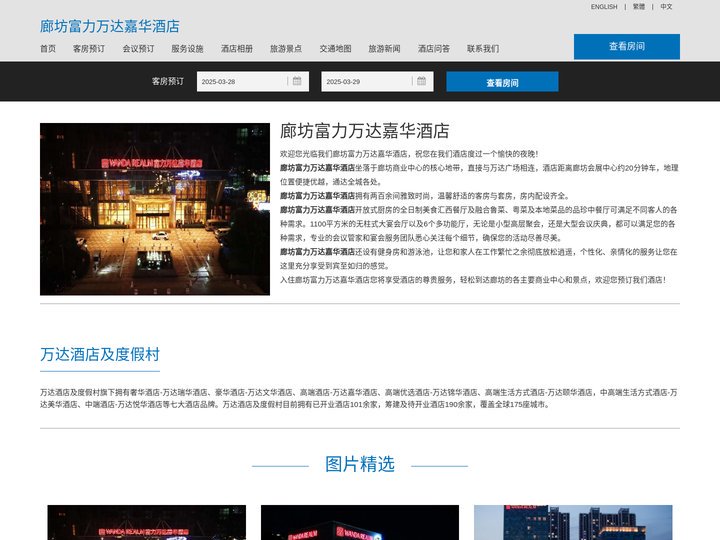Viewport: 720px width, 540px height.
Task: Open middle gallery thumbnail with Wanda Realm sign
Action: click(360, 523)
